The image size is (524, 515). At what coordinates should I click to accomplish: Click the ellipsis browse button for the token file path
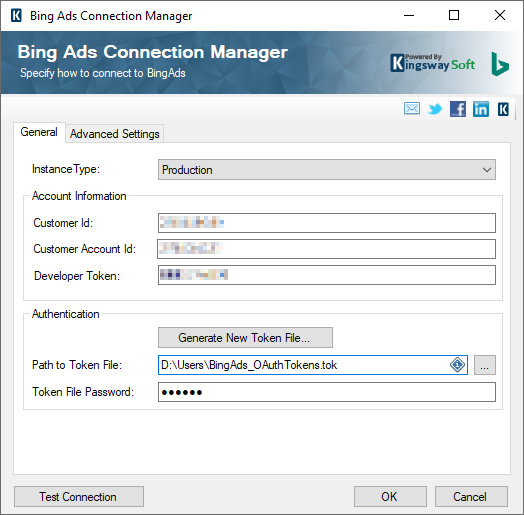click(485, 365)
